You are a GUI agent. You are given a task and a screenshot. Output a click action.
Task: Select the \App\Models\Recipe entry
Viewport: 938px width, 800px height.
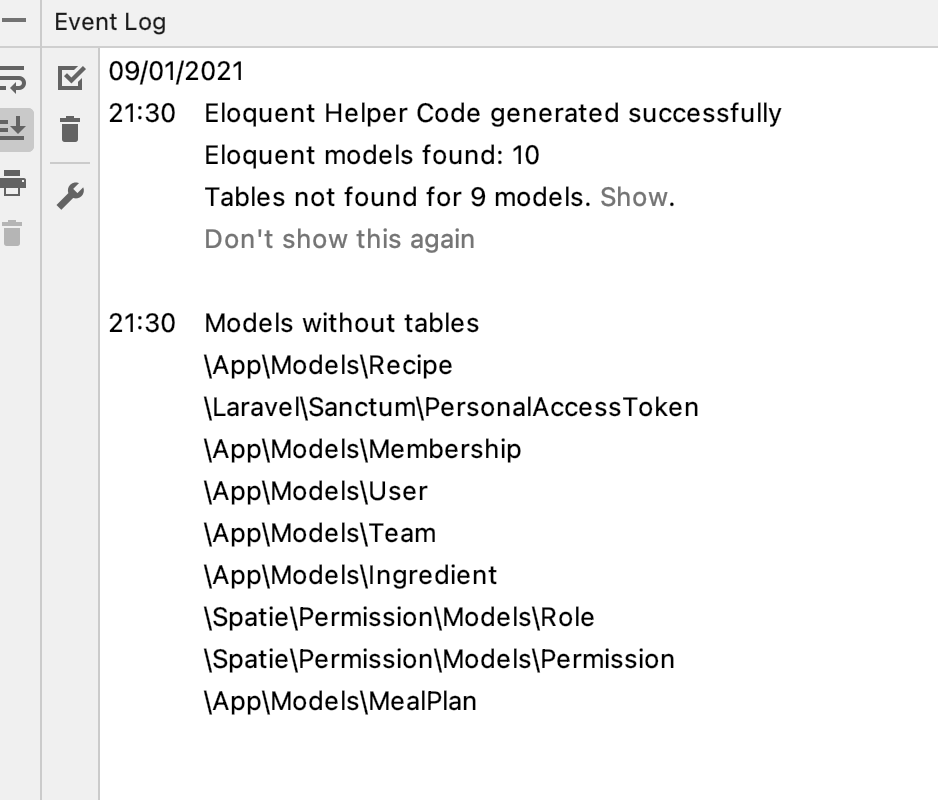click(327, 365)
